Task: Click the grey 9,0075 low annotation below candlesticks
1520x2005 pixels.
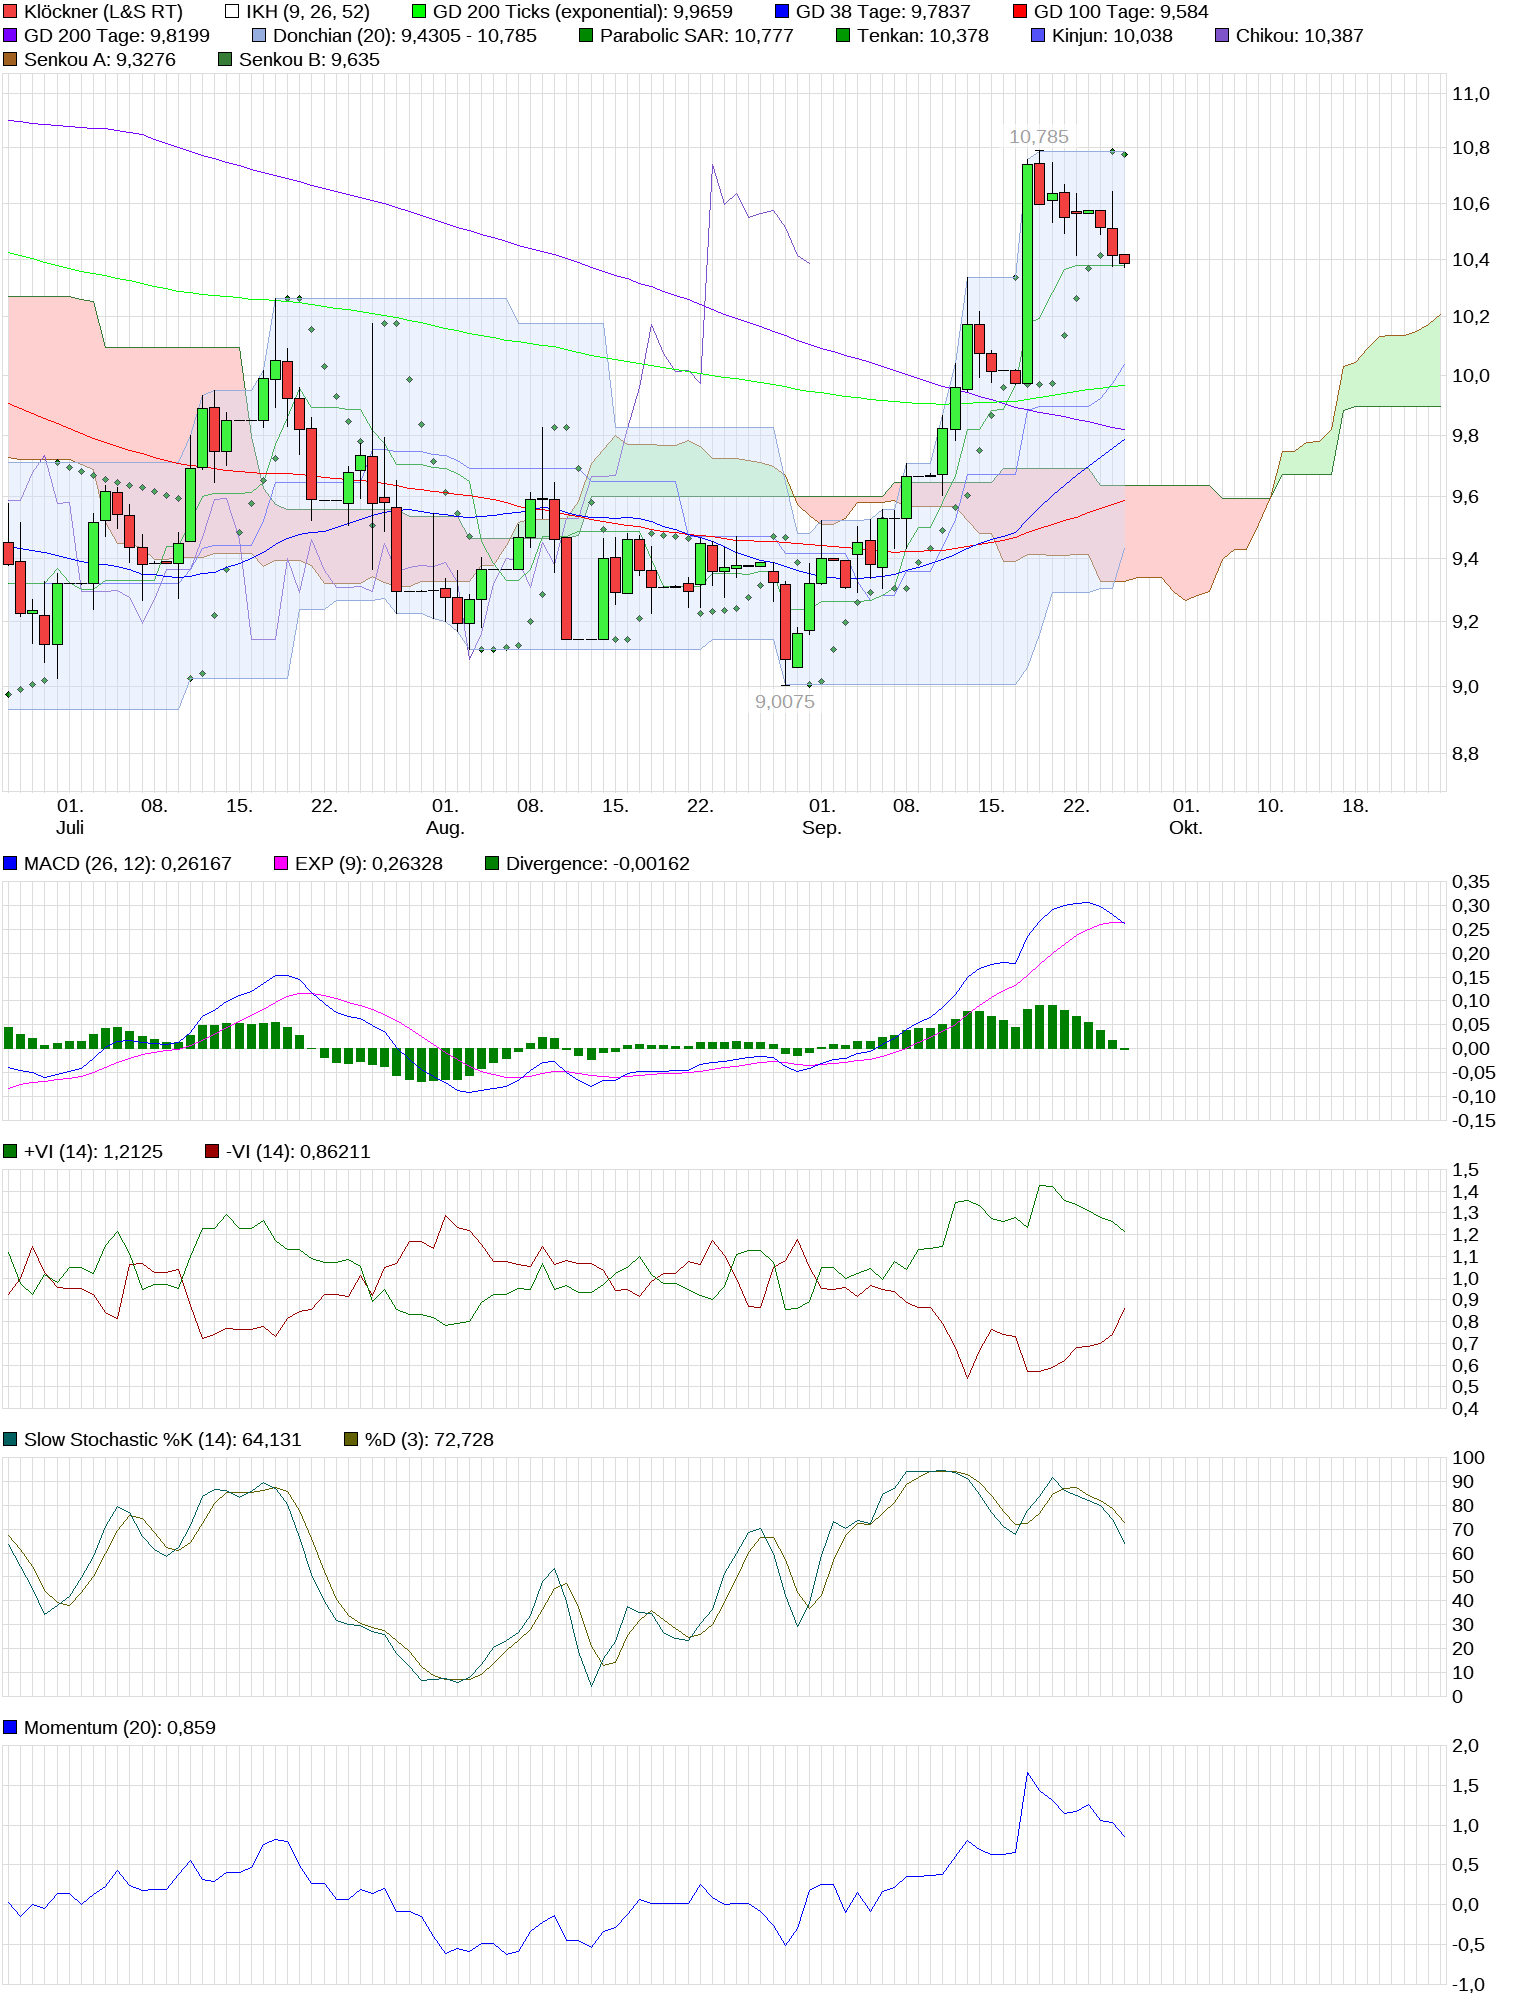Action: [785, 702]
